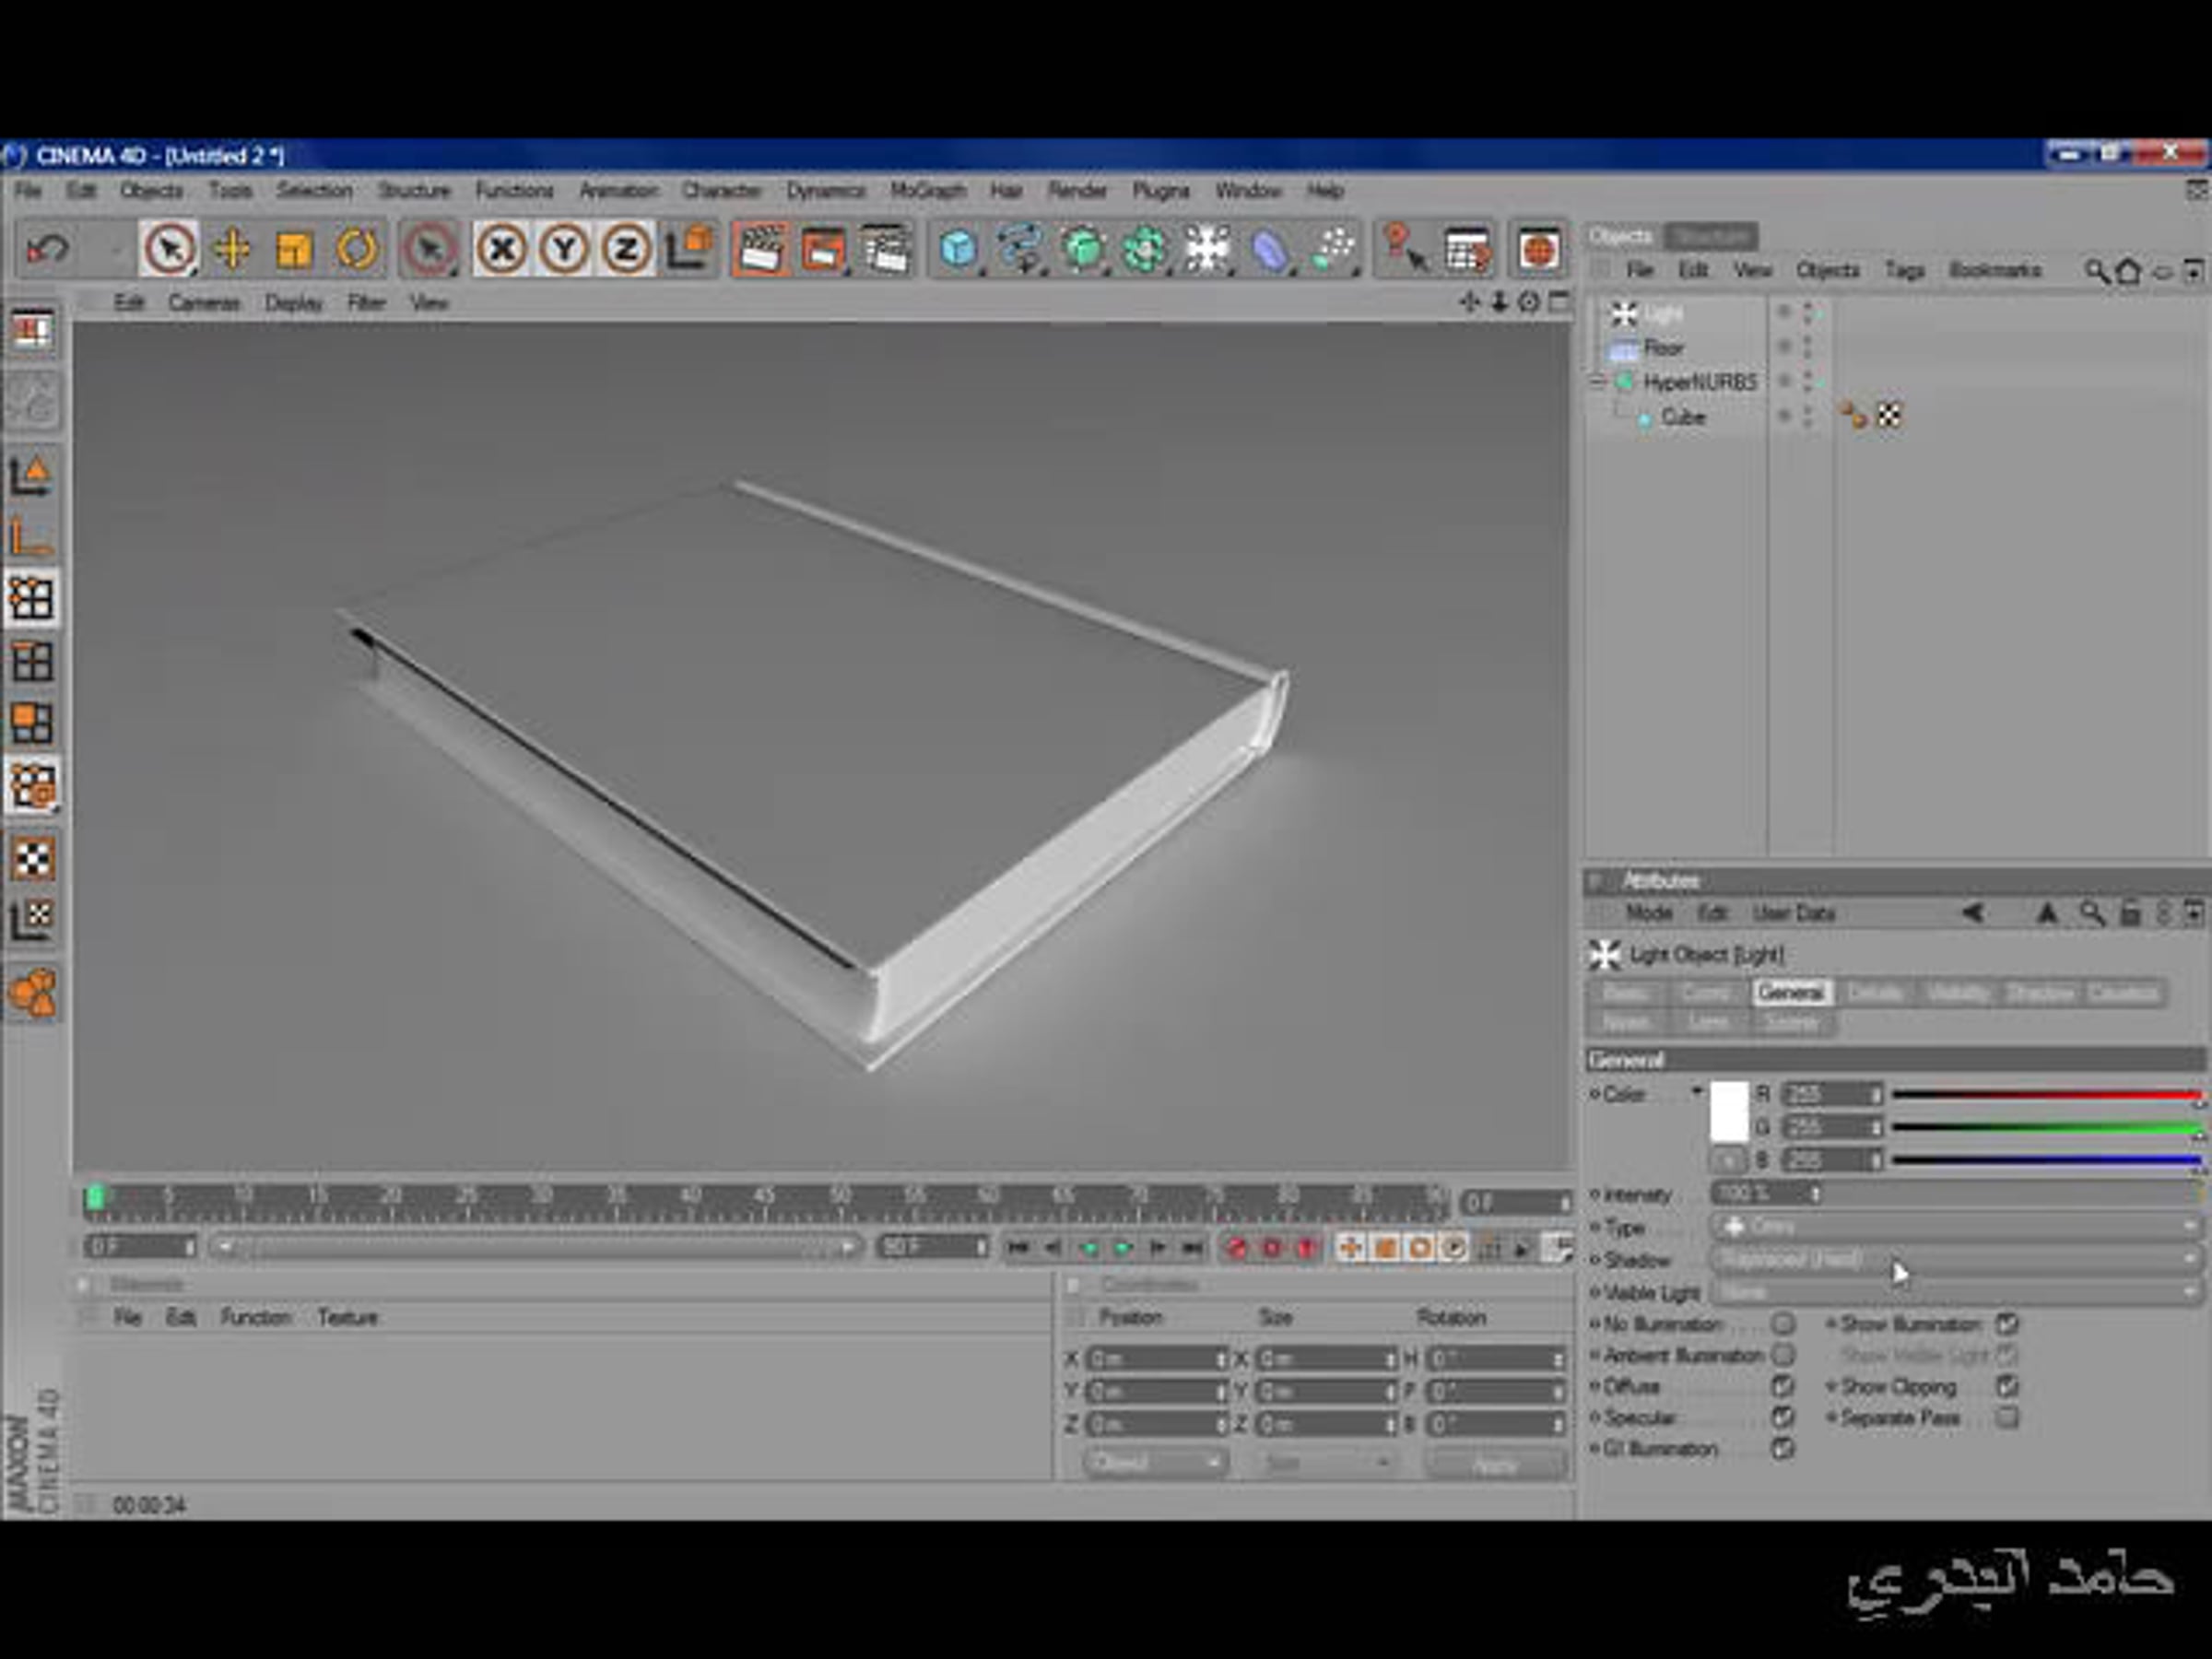Select the Scale tool in the toolbar
Viewport: 2212px width, 1659px height.
click(294, 249)
